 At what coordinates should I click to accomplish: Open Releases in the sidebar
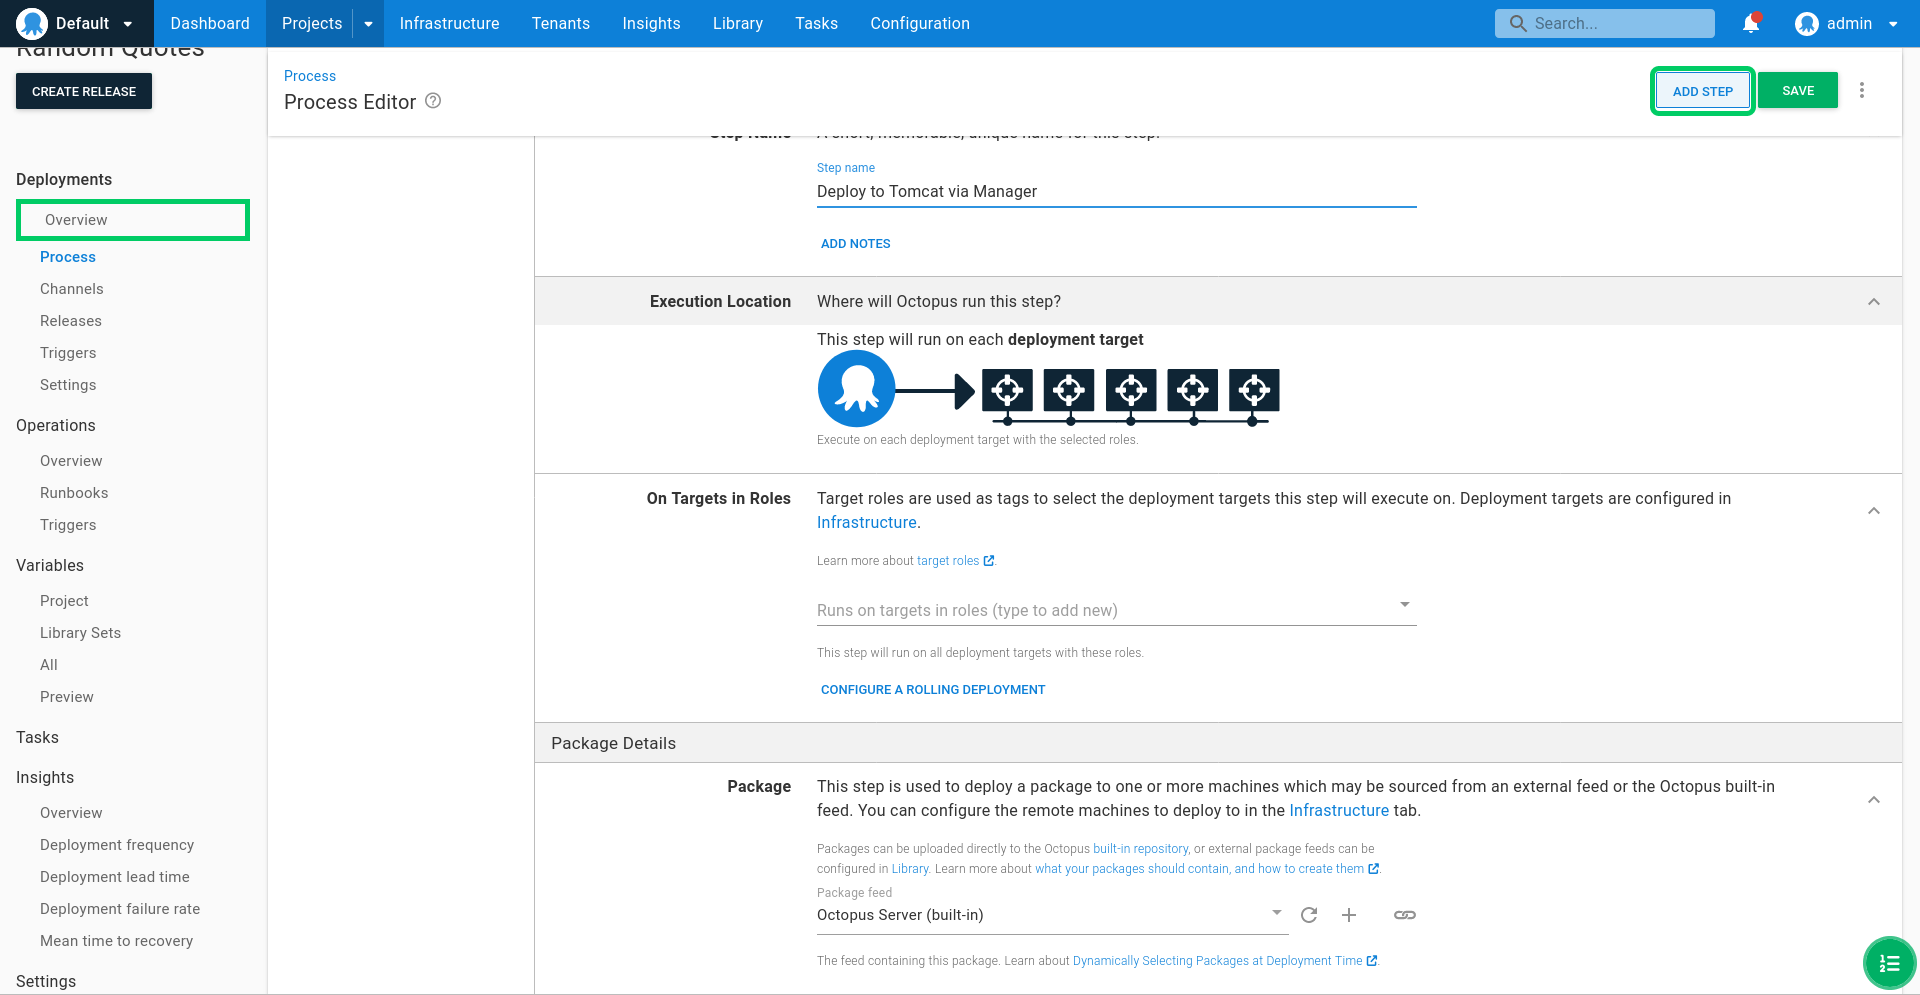71,321
